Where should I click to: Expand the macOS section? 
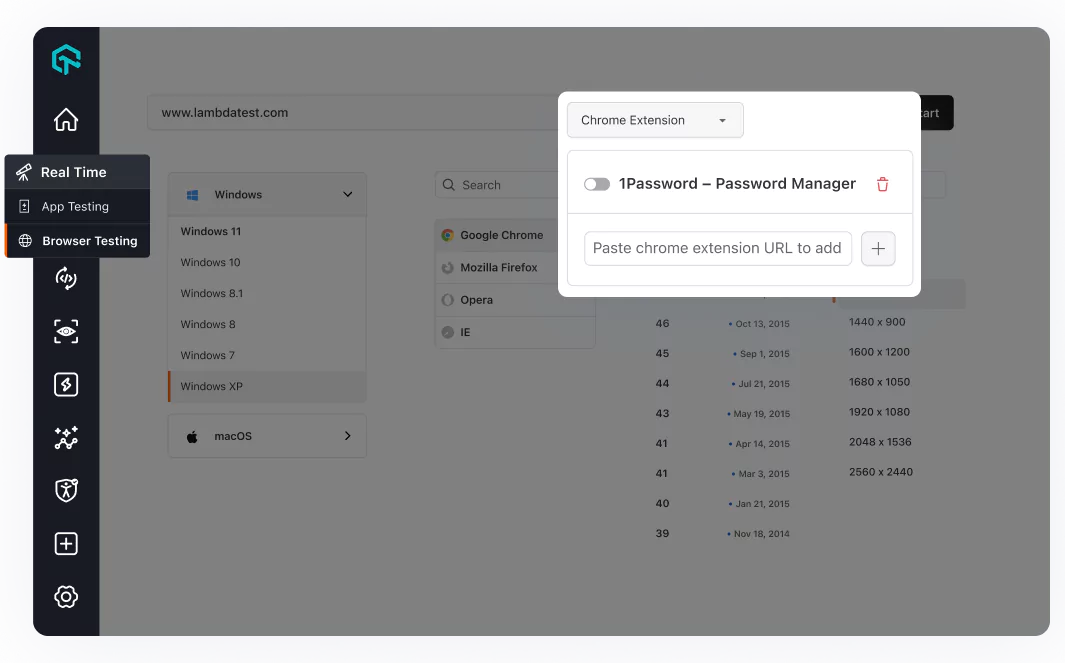(266, 435)
